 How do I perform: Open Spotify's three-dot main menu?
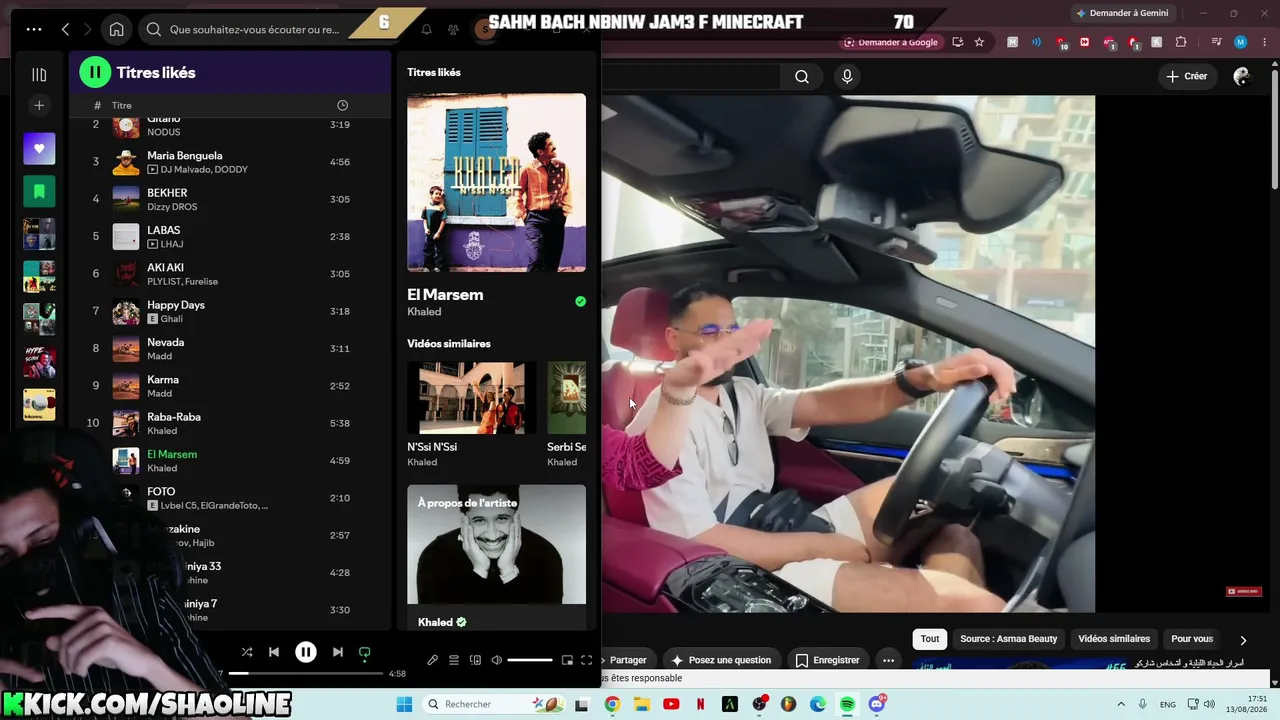[x=33, y=30]
